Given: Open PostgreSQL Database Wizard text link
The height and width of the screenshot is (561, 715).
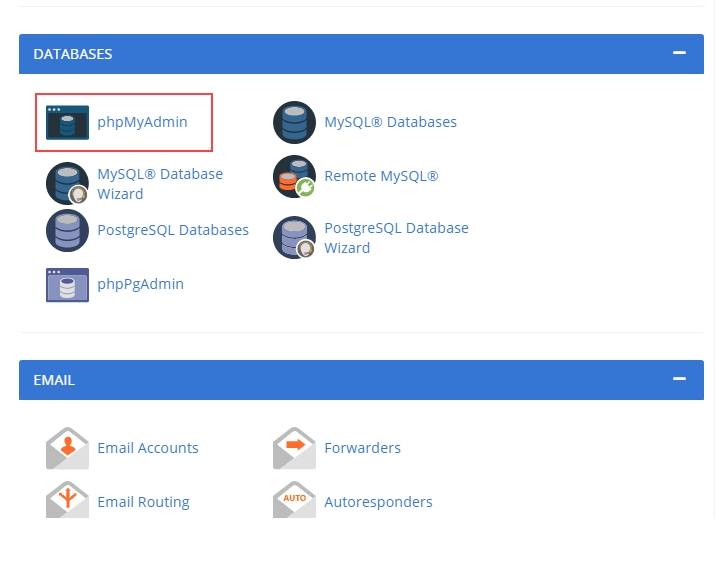Looking at the screenshot, I should pyautogui.click(x=396, y=238).
